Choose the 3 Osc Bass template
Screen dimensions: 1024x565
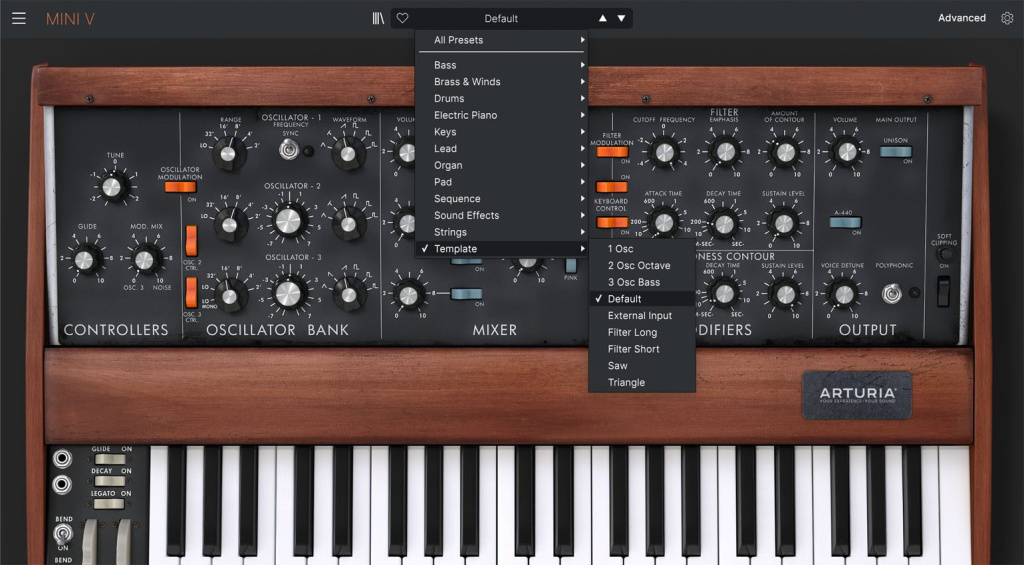(x=642, y=282)
